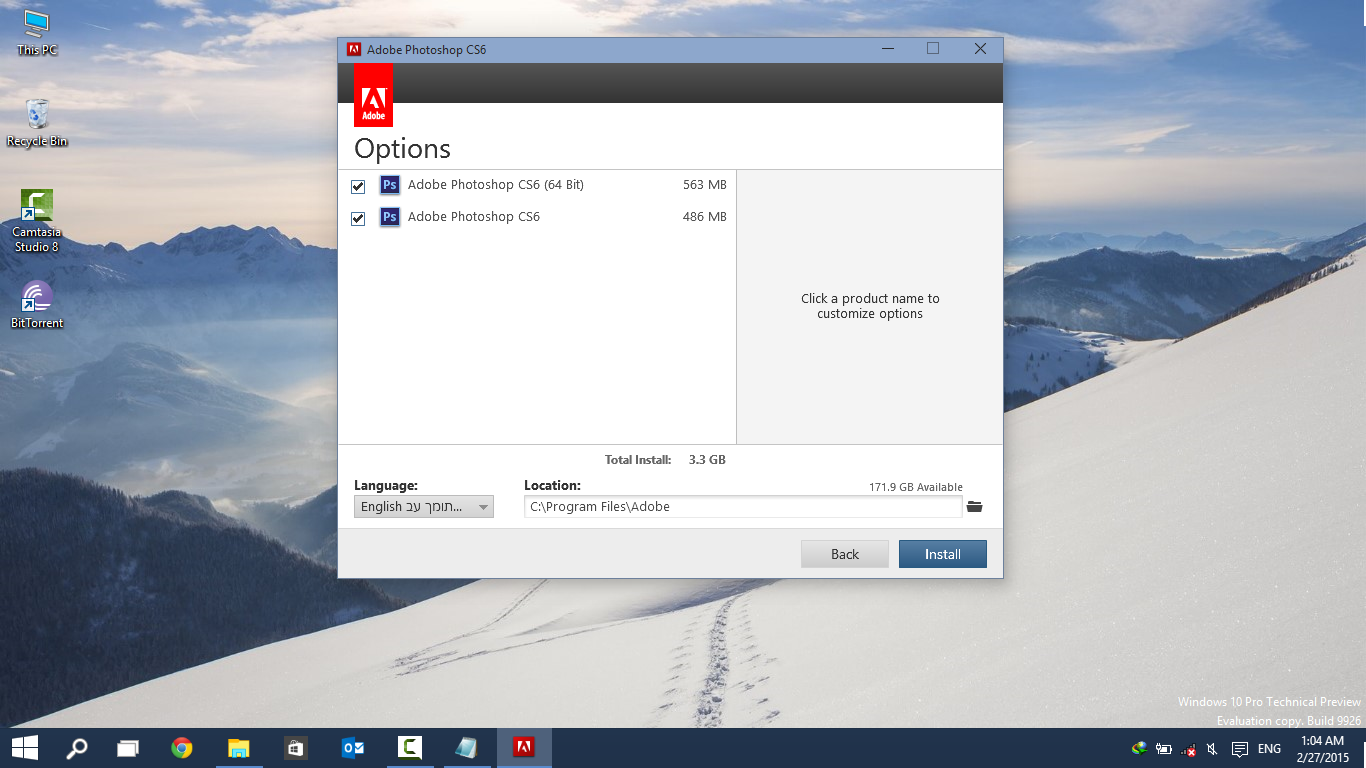Viewport: 1366px width, 768px height.
Task: Click Adobe installer taskbar button
Action: 524,748
